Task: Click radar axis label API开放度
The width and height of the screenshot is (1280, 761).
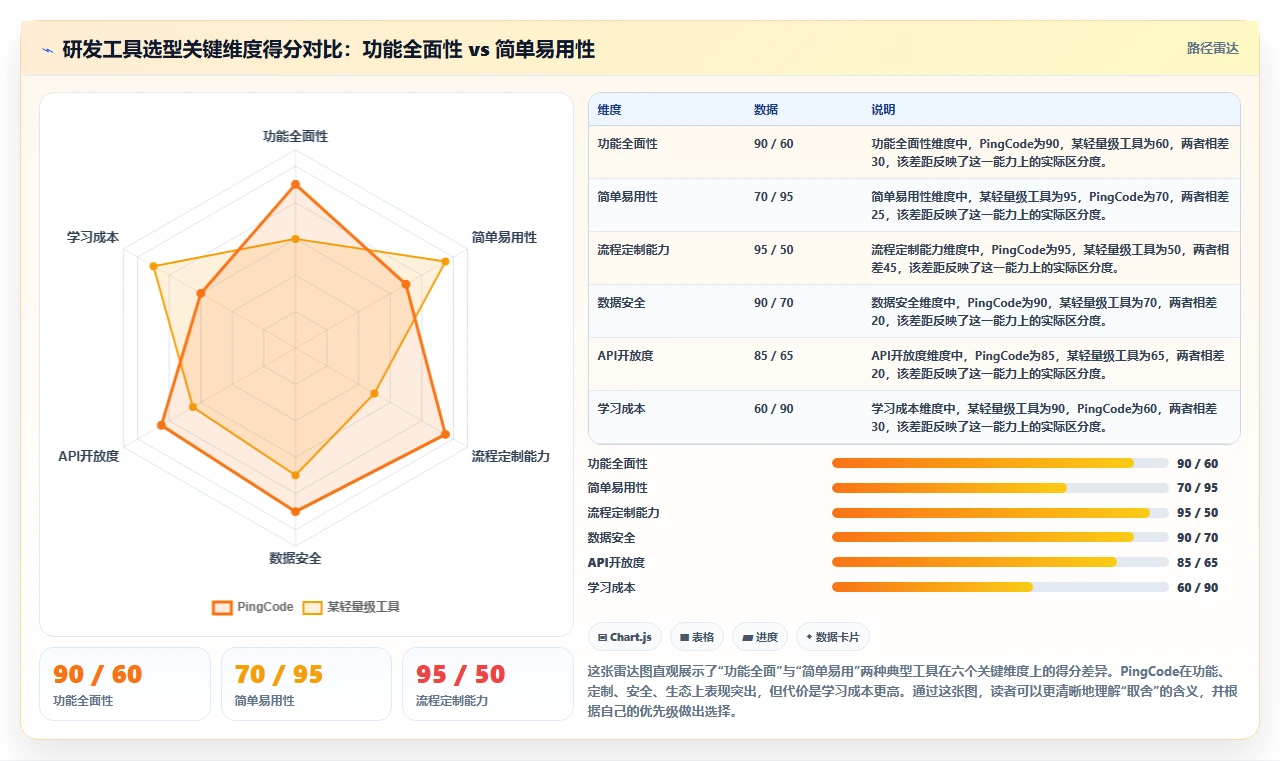Action: (x=89, y=456)
